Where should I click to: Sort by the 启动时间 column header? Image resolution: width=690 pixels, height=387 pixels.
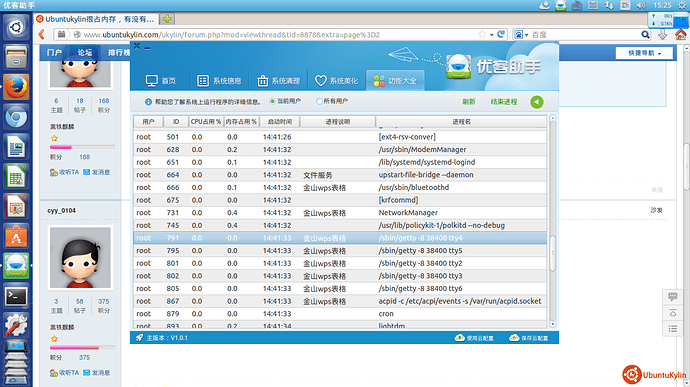click(279, 122)
